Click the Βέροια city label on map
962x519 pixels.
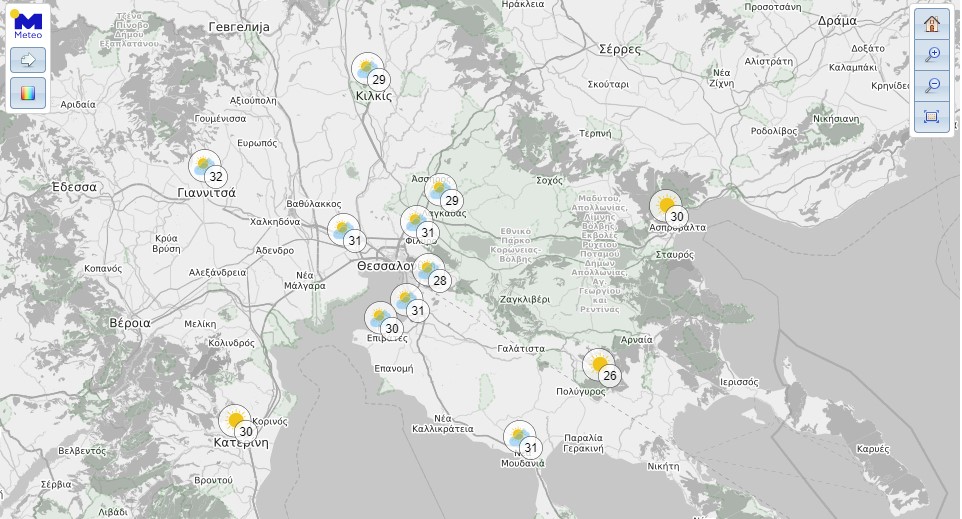[130, 323]
